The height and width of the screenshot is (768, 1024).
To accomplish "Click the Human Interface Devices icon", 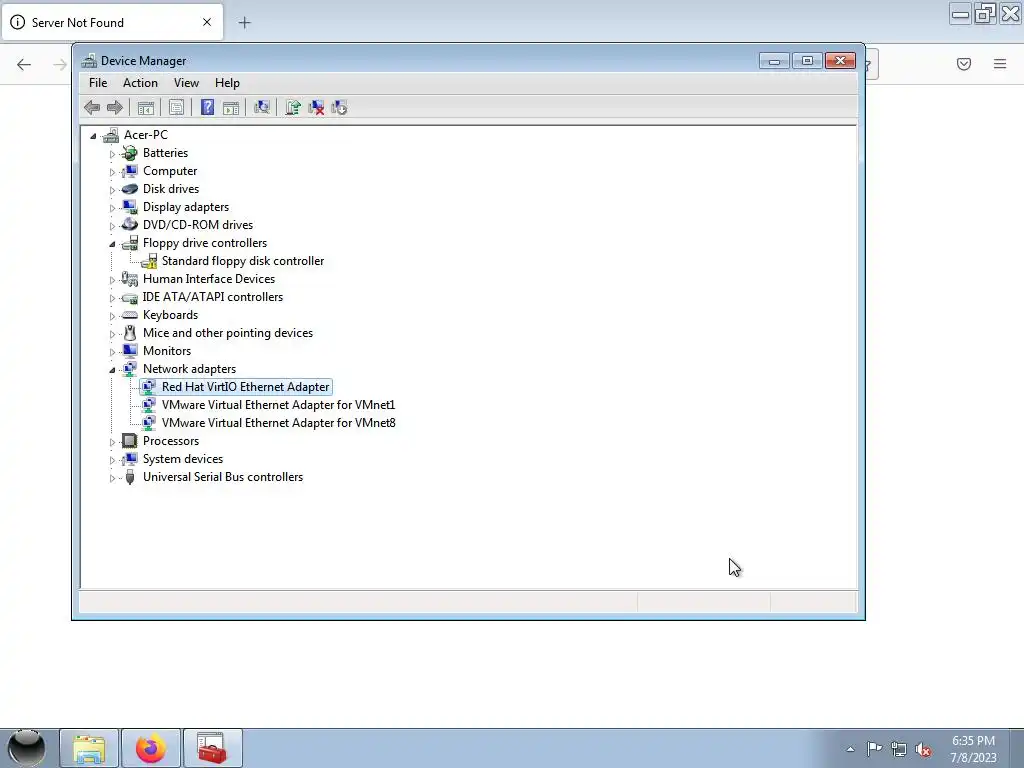I will (130, 279).
